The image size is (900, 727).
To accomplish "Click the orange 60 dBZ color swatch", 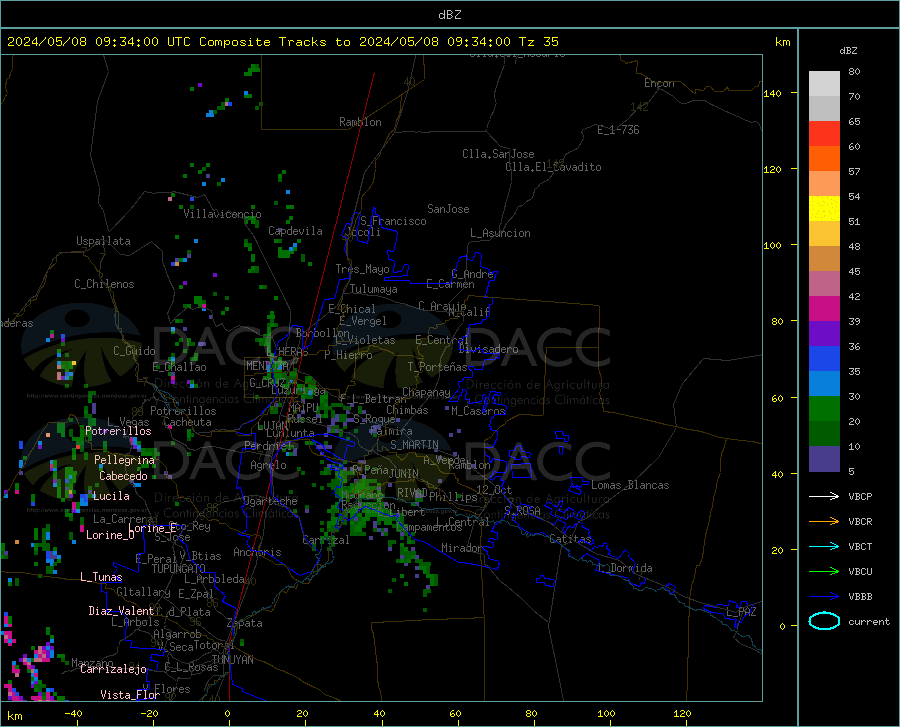I will [x=824, y=158].
